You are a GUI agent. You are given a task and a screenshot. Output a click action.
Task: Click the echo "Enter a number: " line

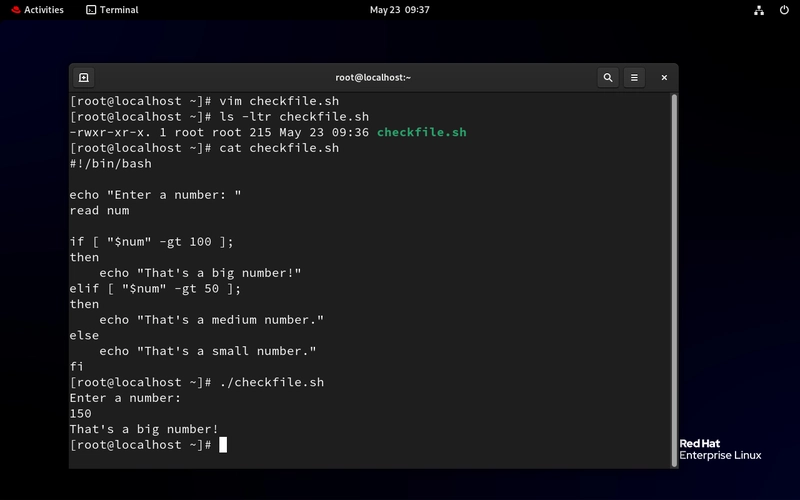tap(155, 195)
